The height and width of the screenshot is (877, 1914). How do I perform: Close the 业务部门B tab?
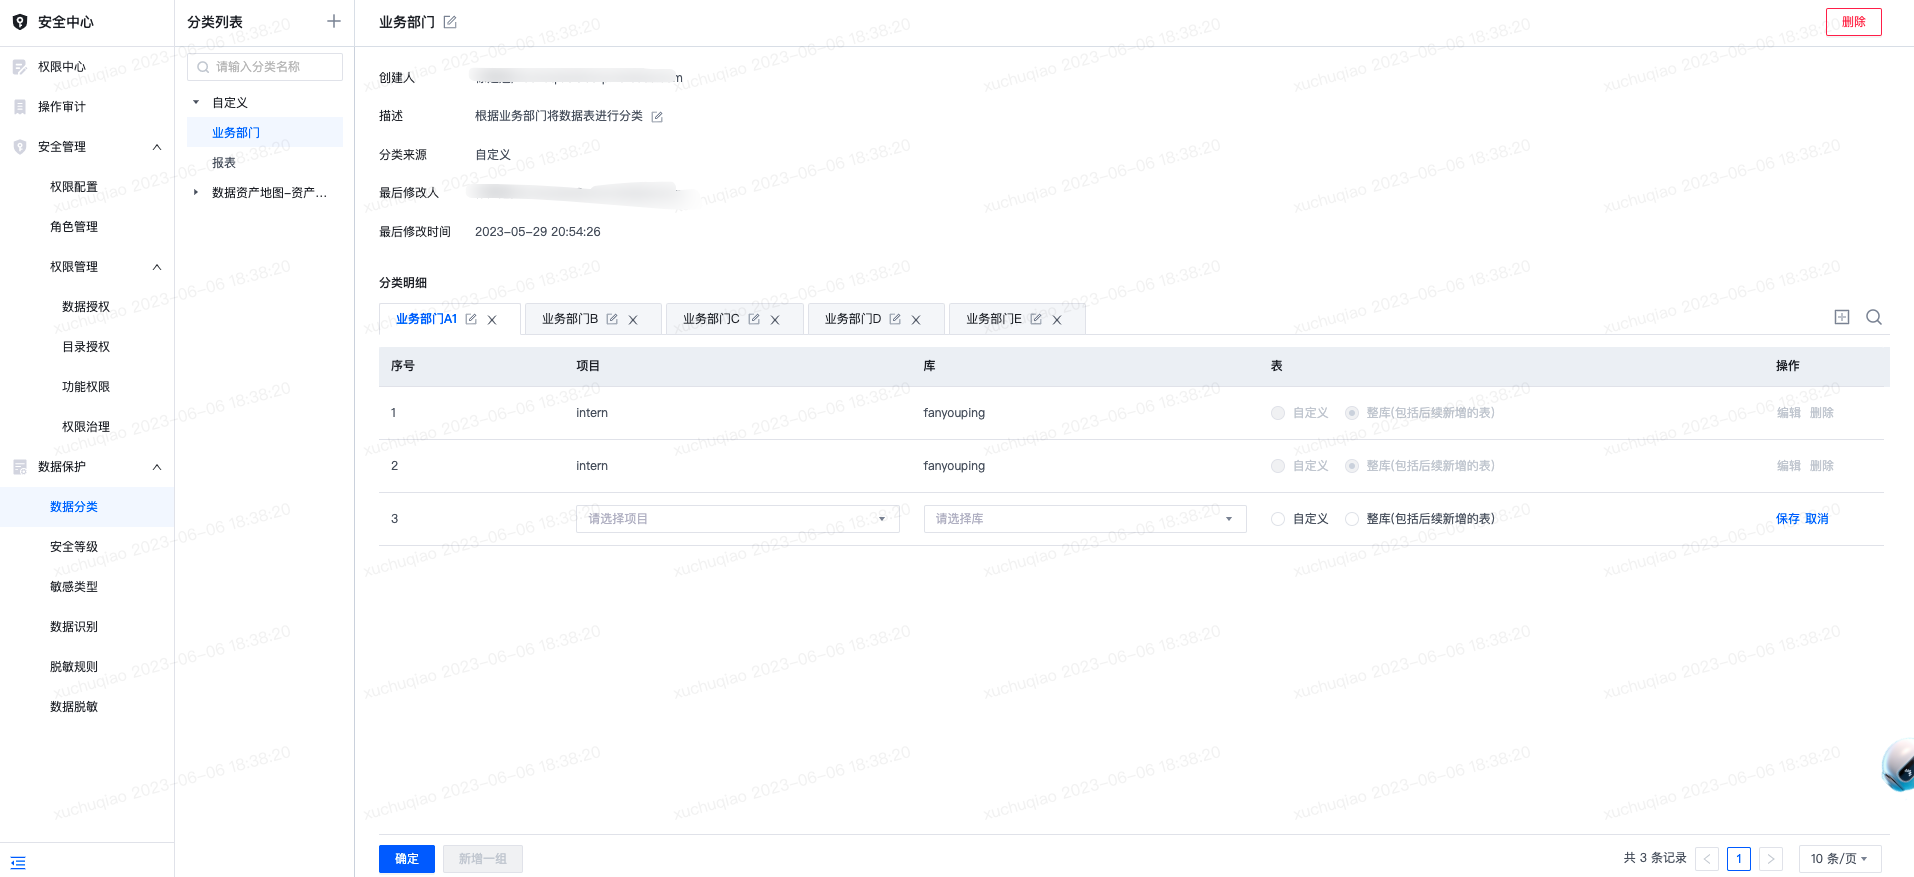[633, 320]
